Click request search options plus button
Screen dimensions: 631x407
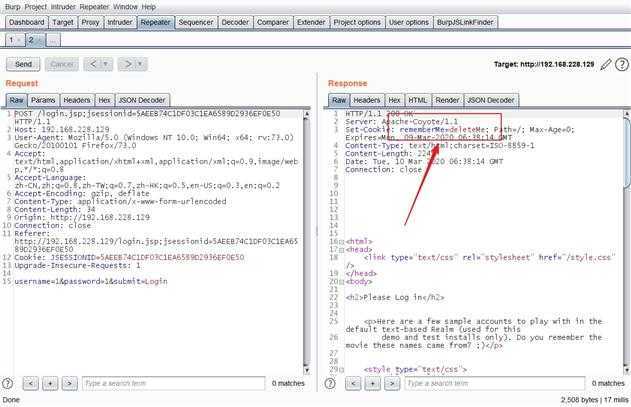[50, 383]
